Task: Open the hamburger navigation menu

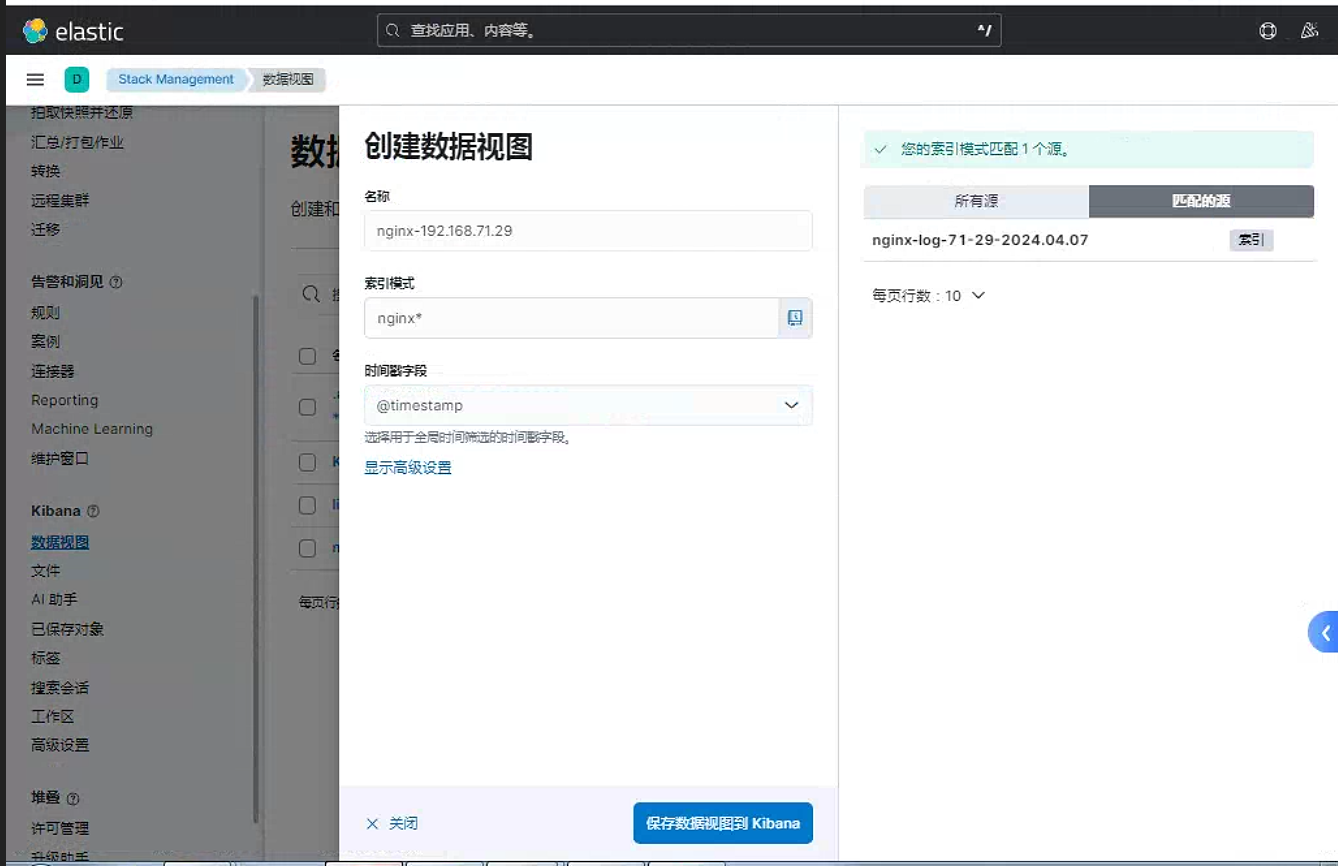Action: click(x=35, y=80)
